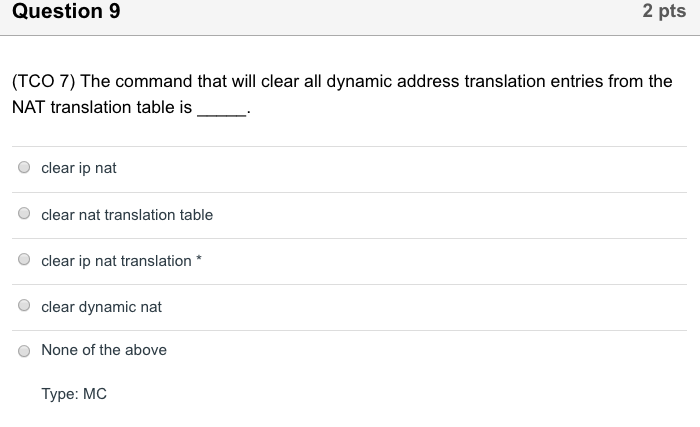Click the 'clear nat translation table' label text

pyautogui.click(x=127, y=215)
